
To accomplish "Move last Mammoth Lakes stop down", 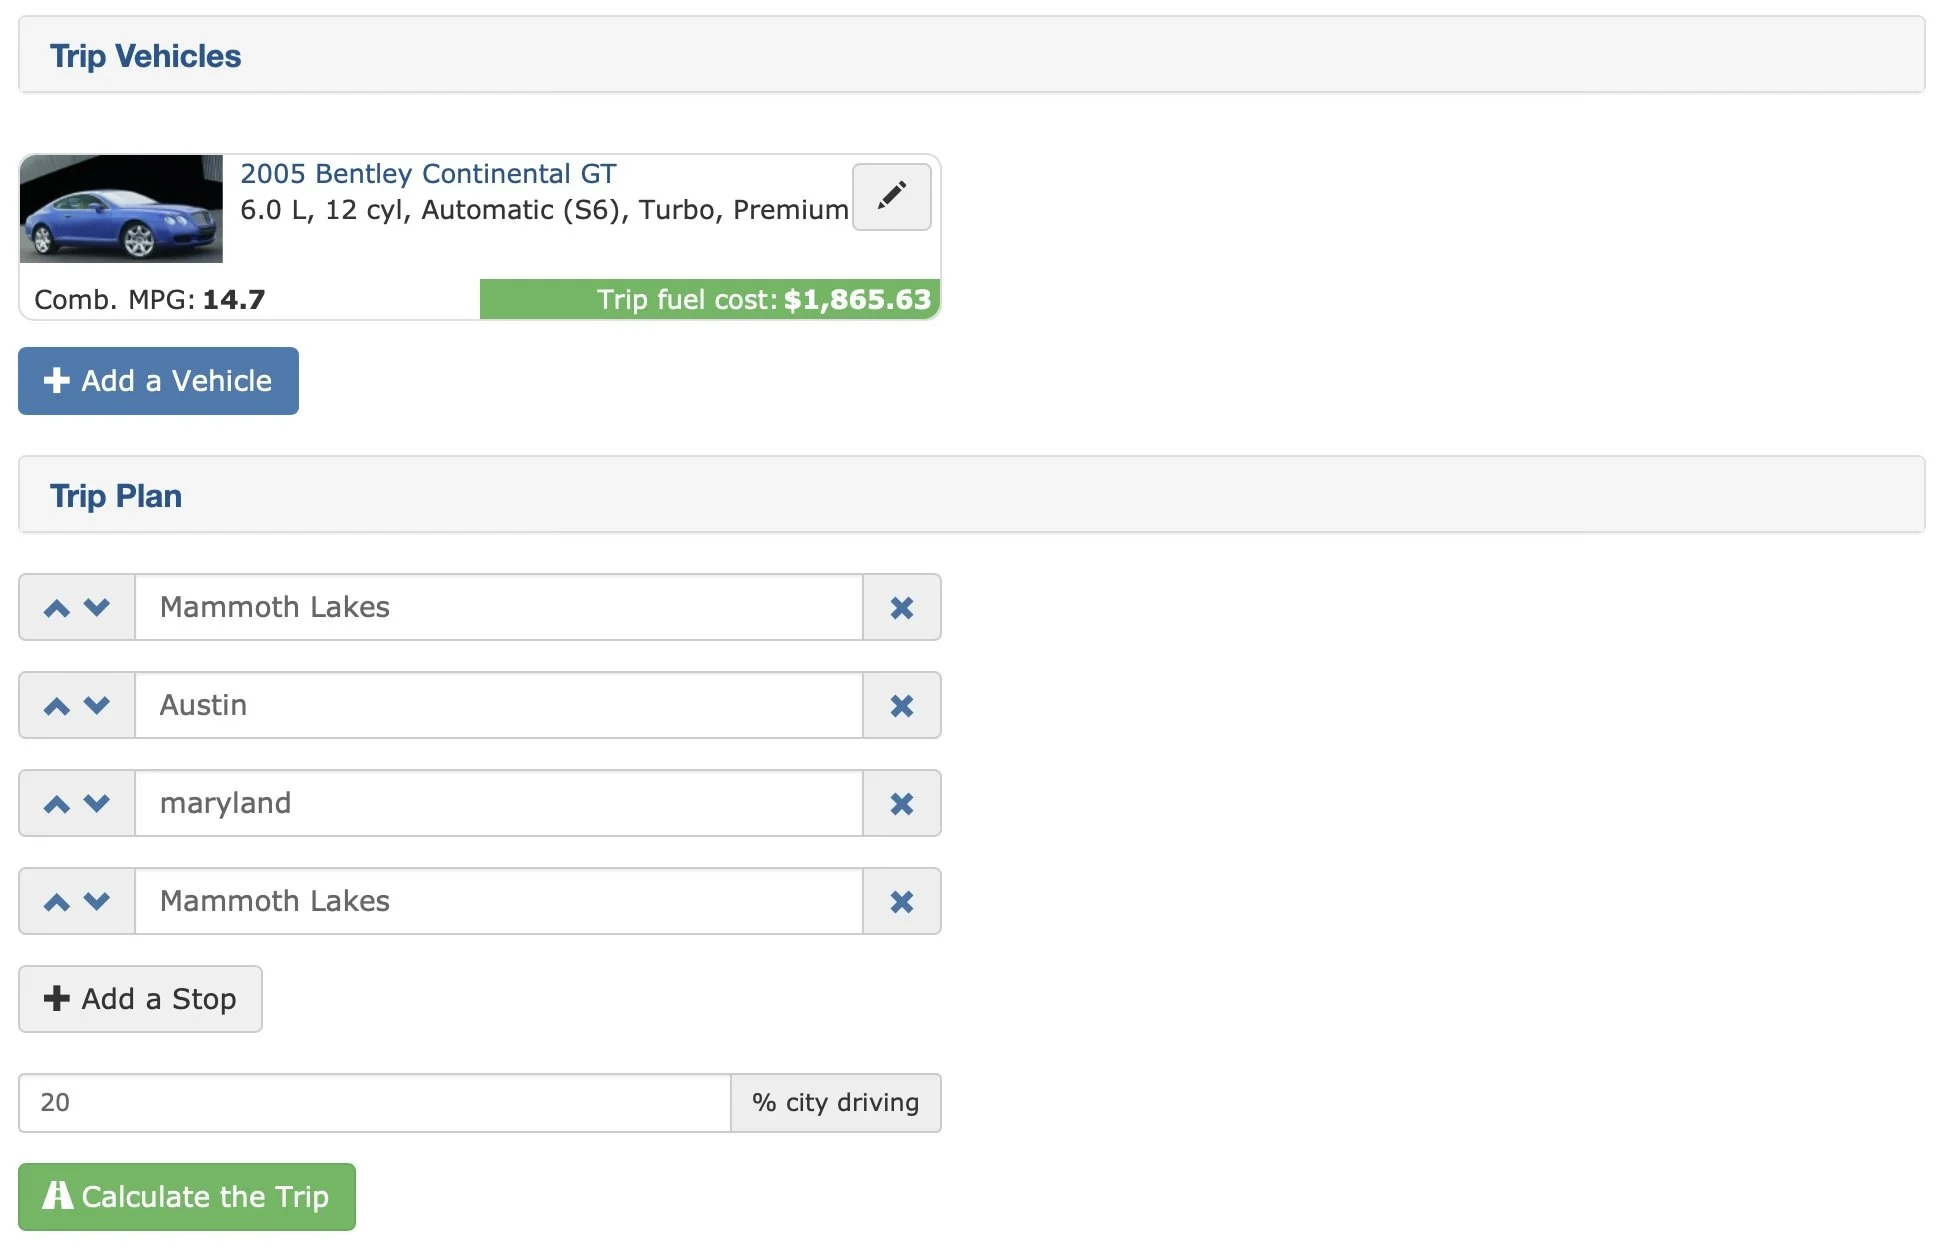I will click(97, 901).
